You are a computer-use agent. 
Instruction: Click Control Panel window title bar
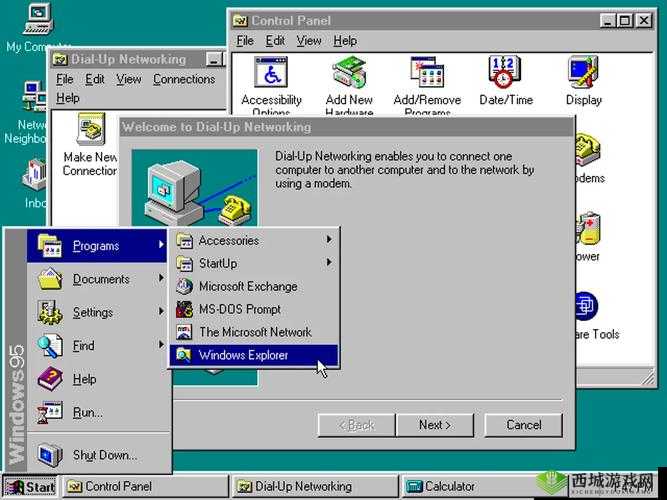click(415, 20)
